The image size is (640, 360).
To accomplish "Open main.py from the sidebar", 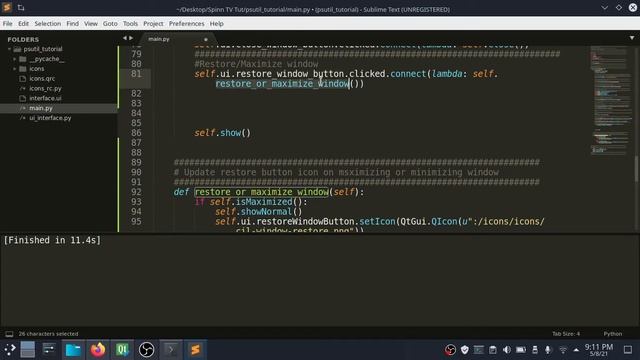I will [x=41, y=108].
